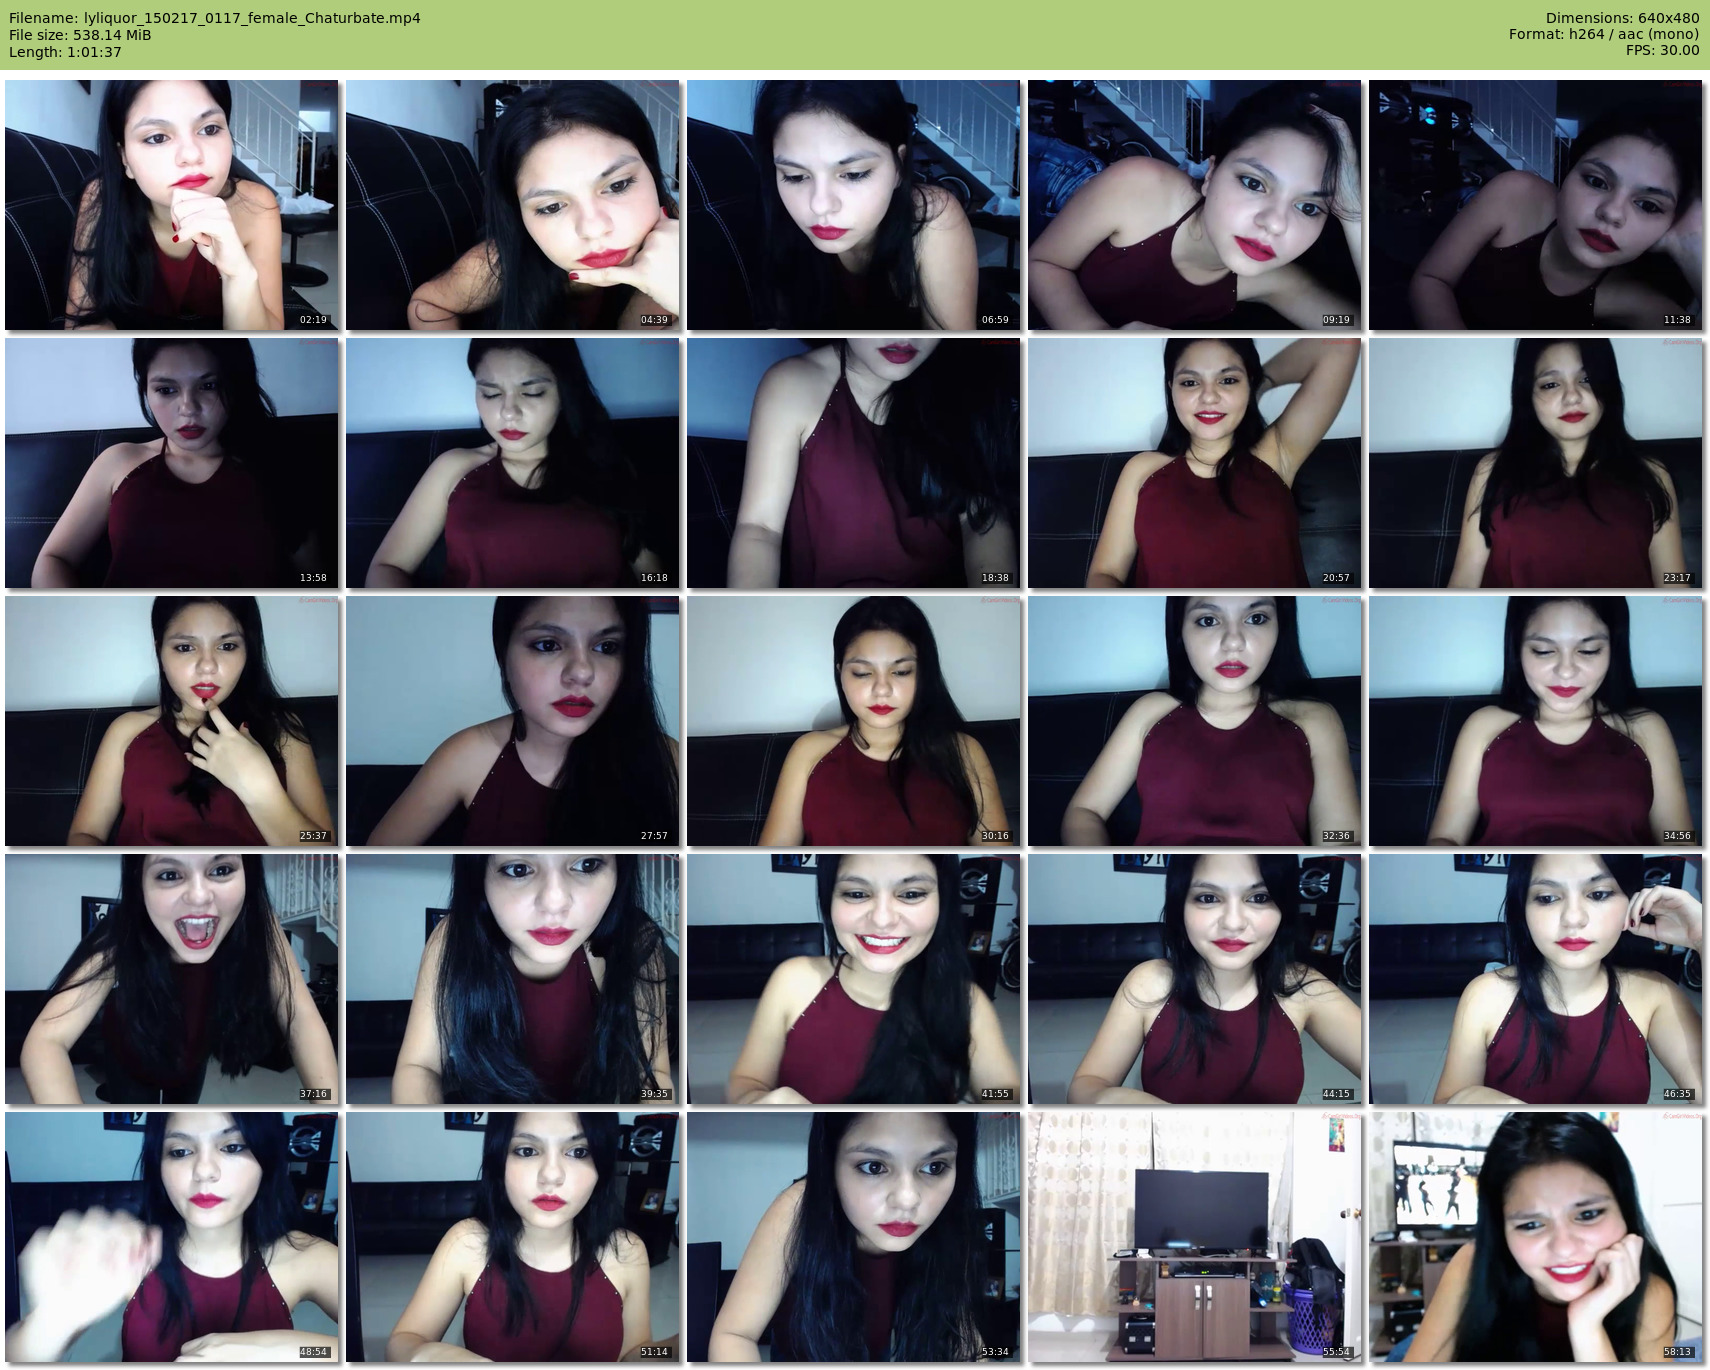Click the dark frame at 11:38
The height and width of the screenshot is (1370, 1710).
(1535, 205)
